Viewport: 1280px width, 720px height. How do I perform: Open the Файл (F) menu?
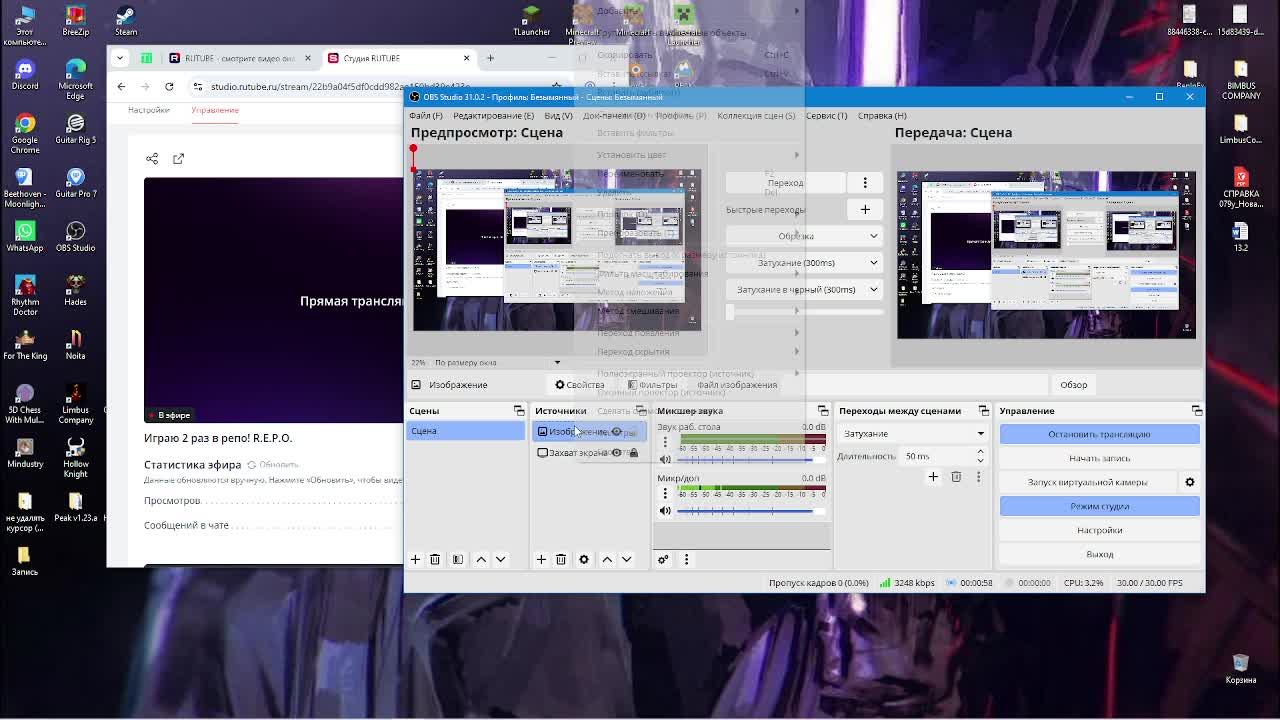pos(426,115)
